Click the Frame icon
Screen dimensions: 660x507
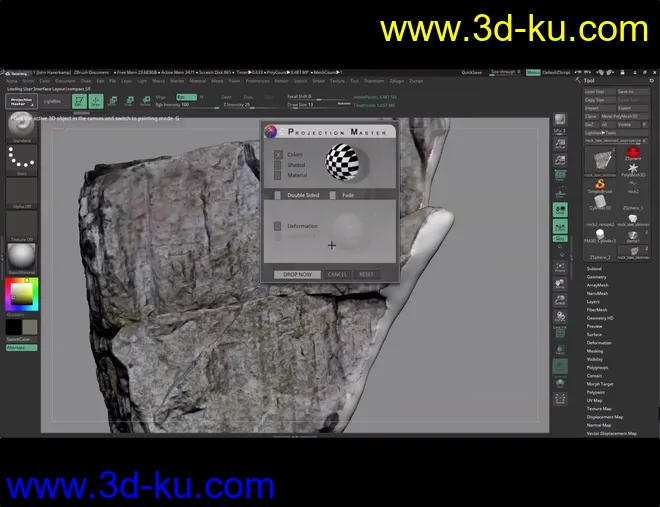point(560,267)
